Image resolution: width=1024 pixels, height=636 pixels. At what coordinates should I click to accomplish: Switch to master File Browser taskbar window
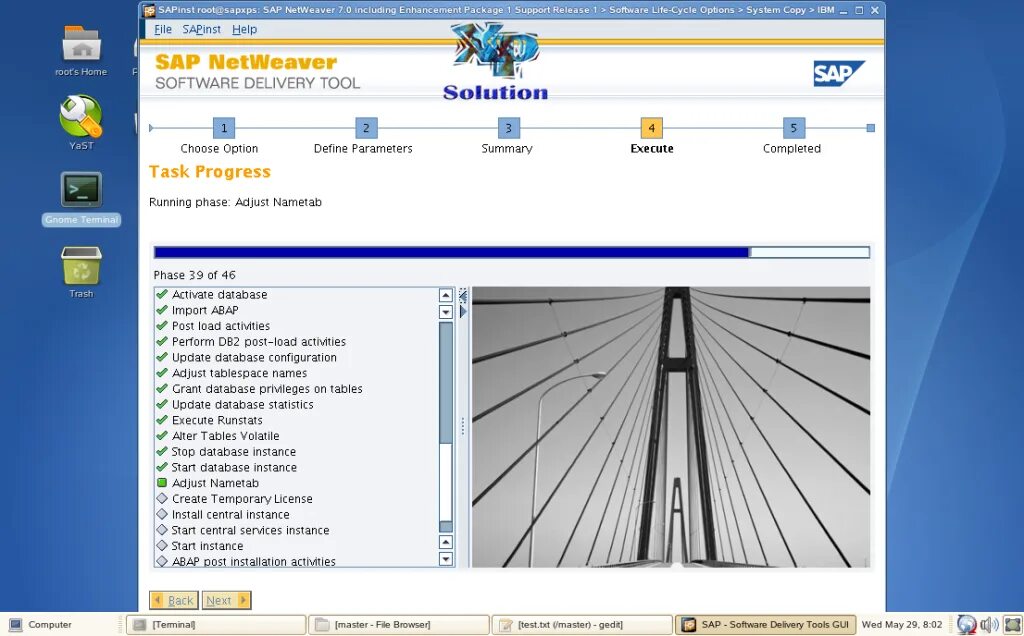click(399, 625)
